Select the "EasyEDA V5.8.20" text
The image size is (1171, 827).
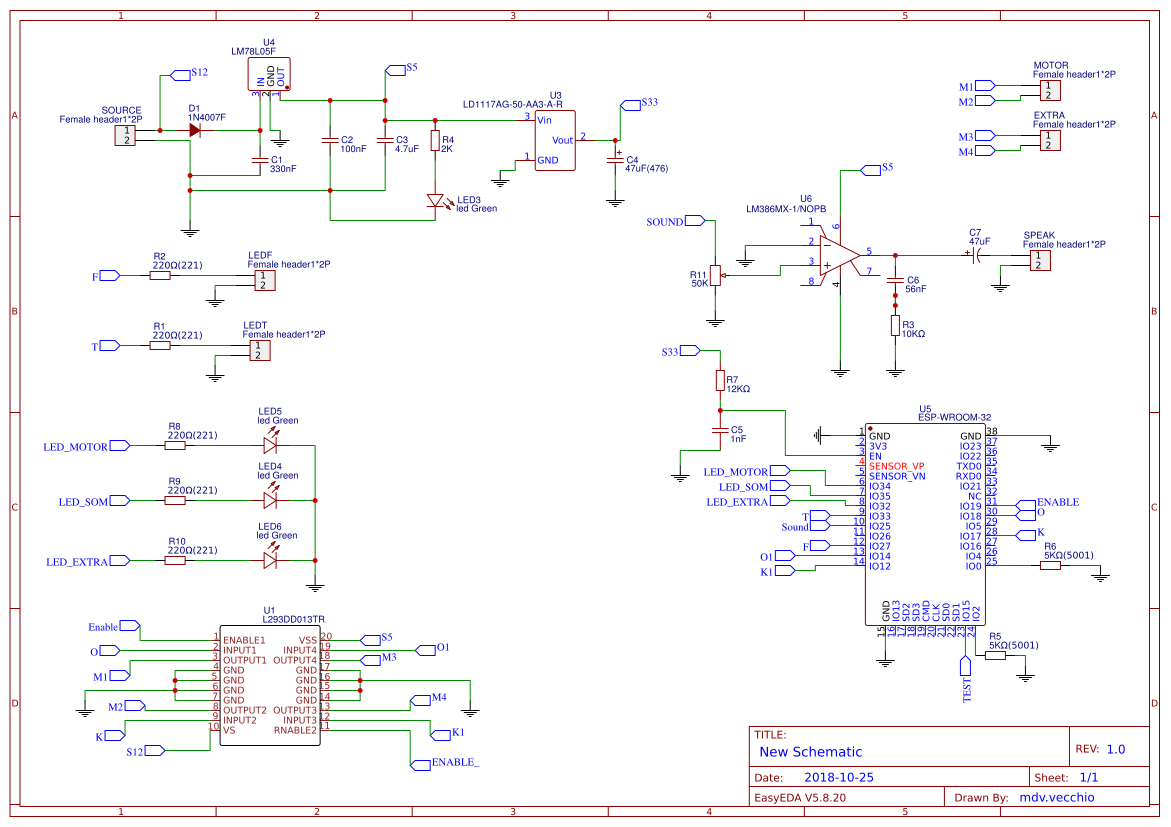click(800, 798)
